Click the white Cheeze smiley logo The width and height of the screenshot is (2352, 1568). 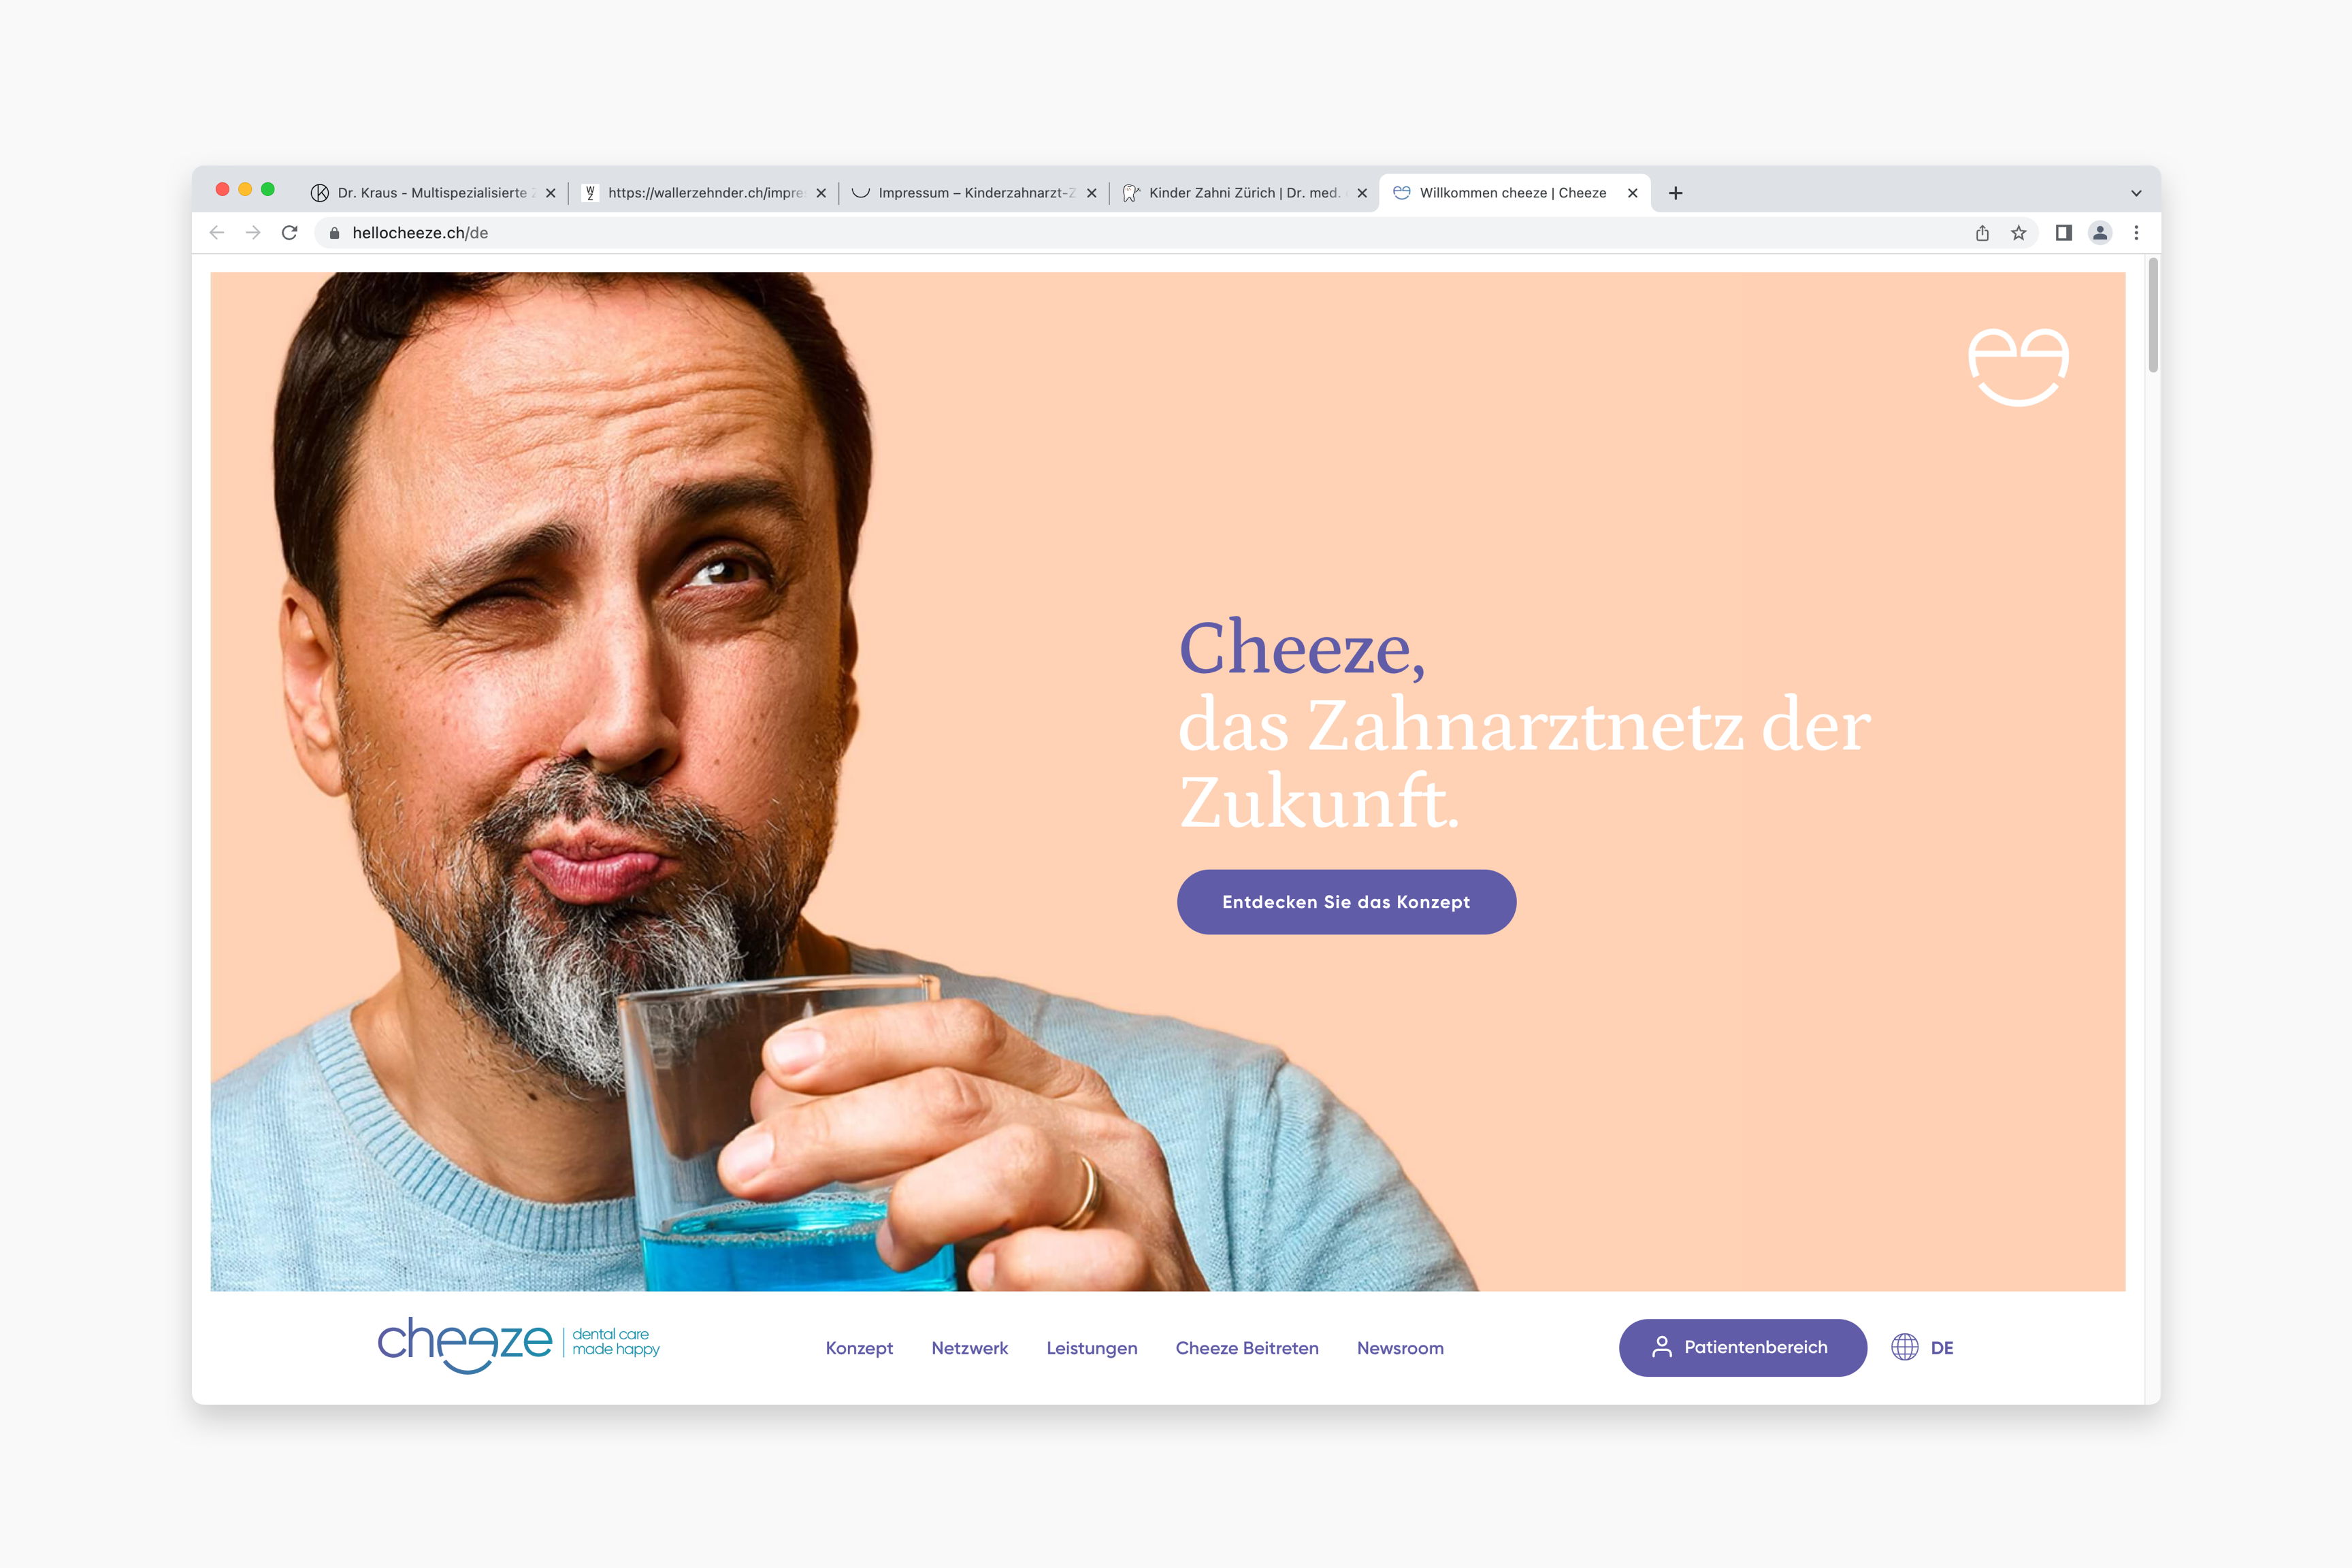(2018, 366)
